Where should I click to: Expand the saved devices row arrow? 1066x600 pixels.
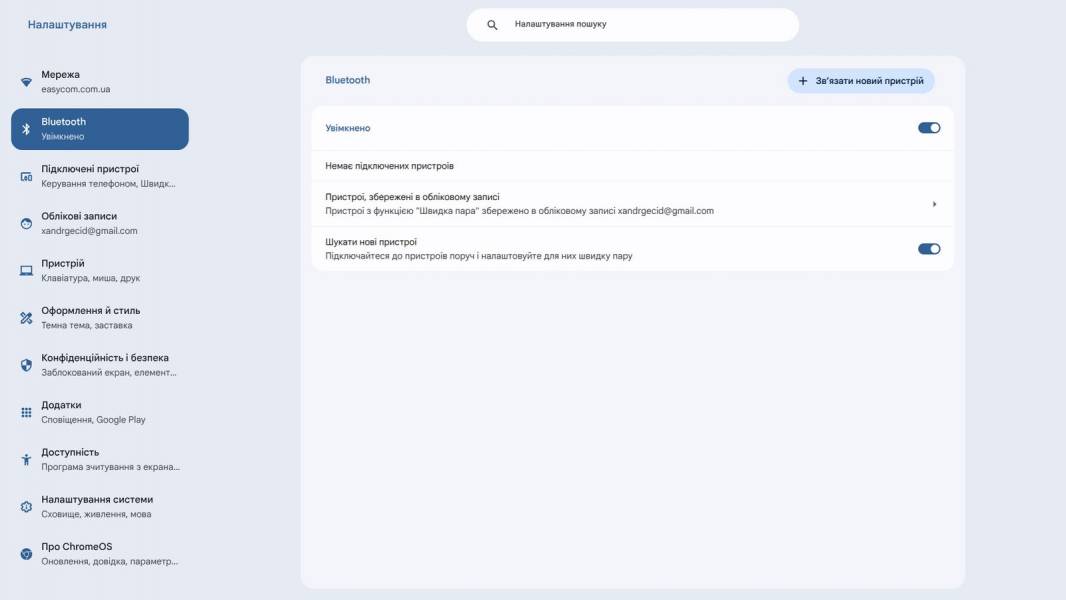click(934, 204)
